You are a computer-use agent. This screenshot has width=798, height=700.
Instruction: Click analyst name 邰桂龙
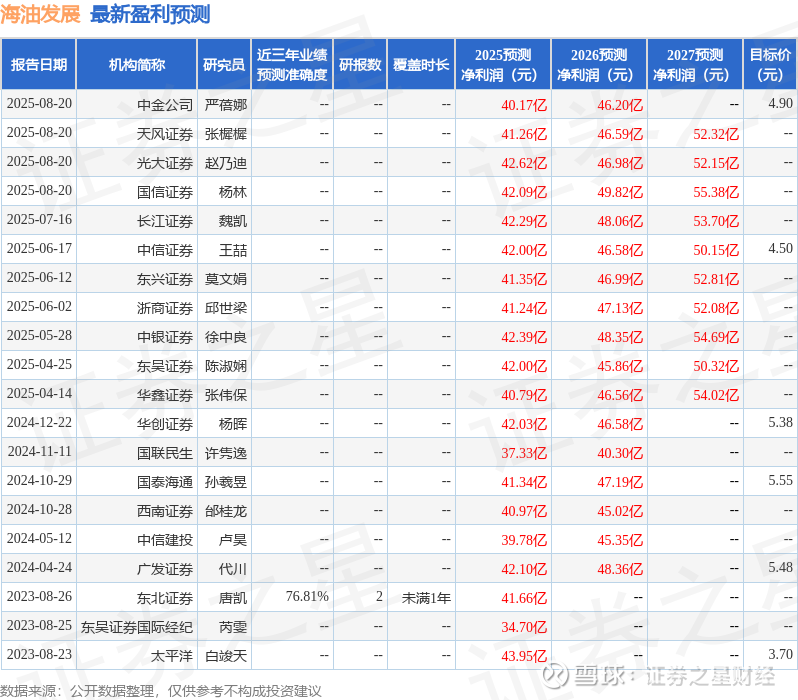pyautogui.click(x=225, y=511)
